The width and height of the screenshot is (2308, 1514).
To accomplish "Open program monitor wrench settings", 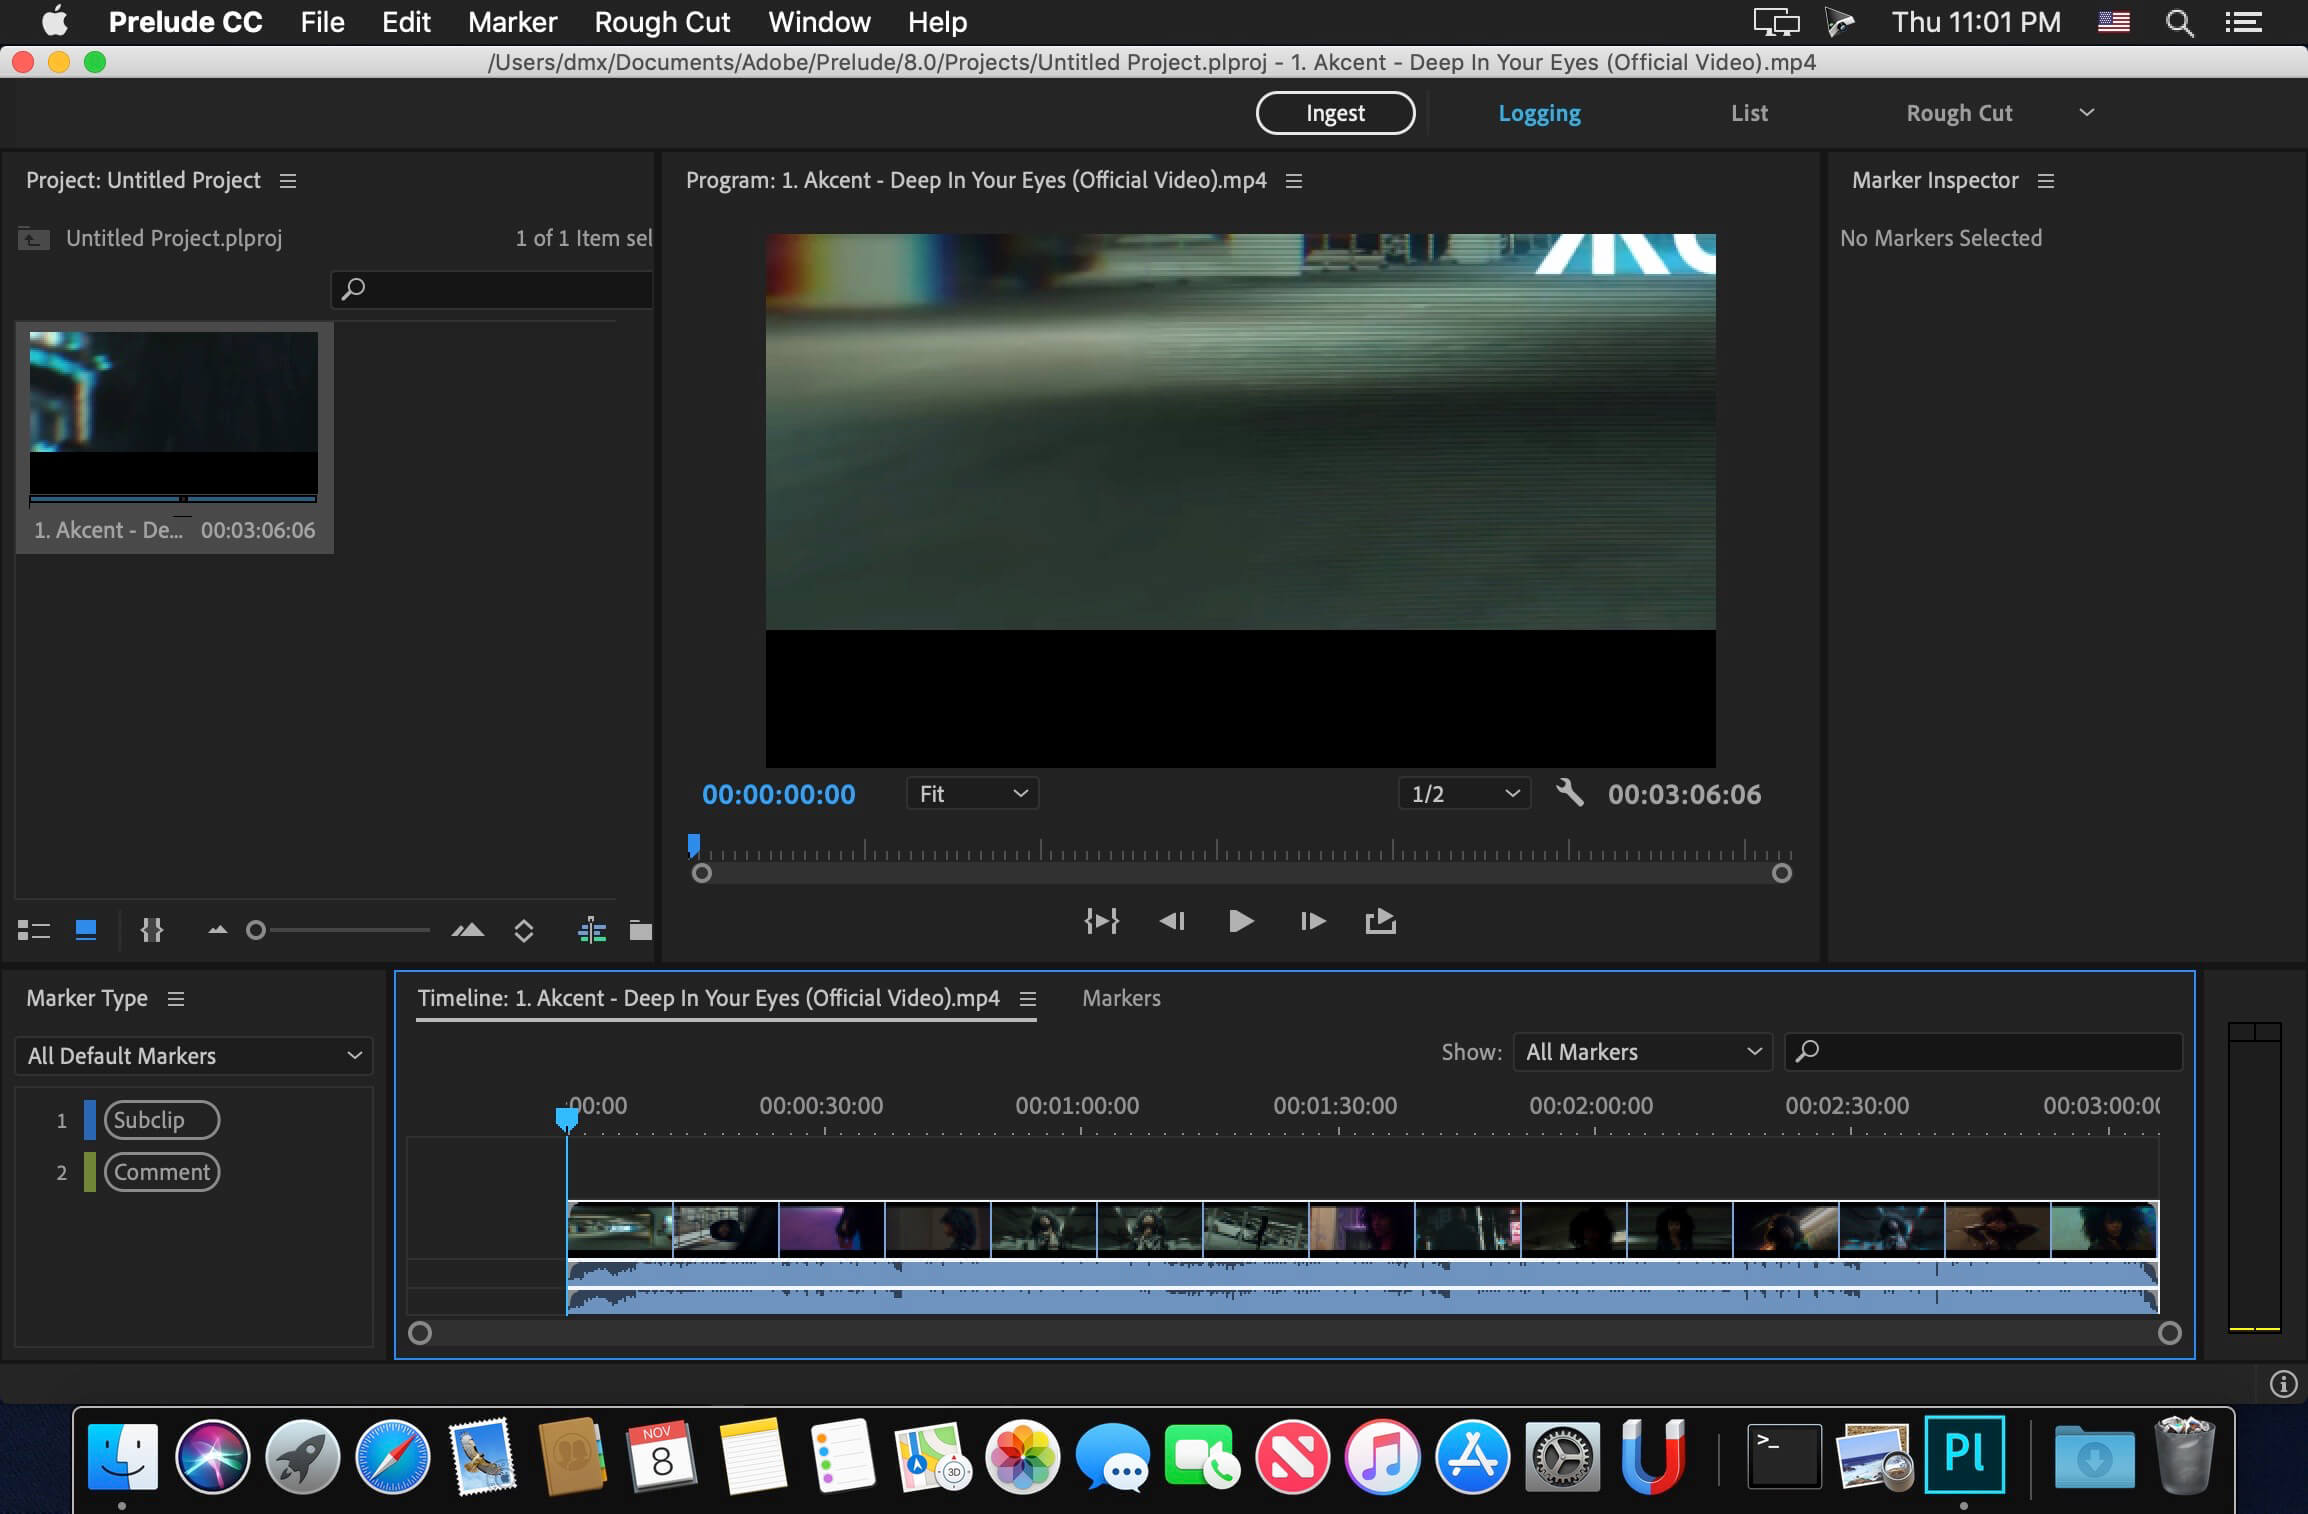I will coord(1569,793).
